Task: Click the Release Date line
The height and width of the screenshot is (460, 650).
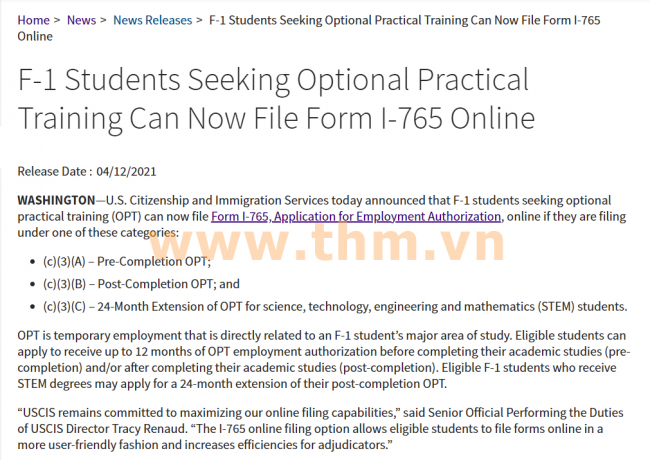Action: click(87, 171)
